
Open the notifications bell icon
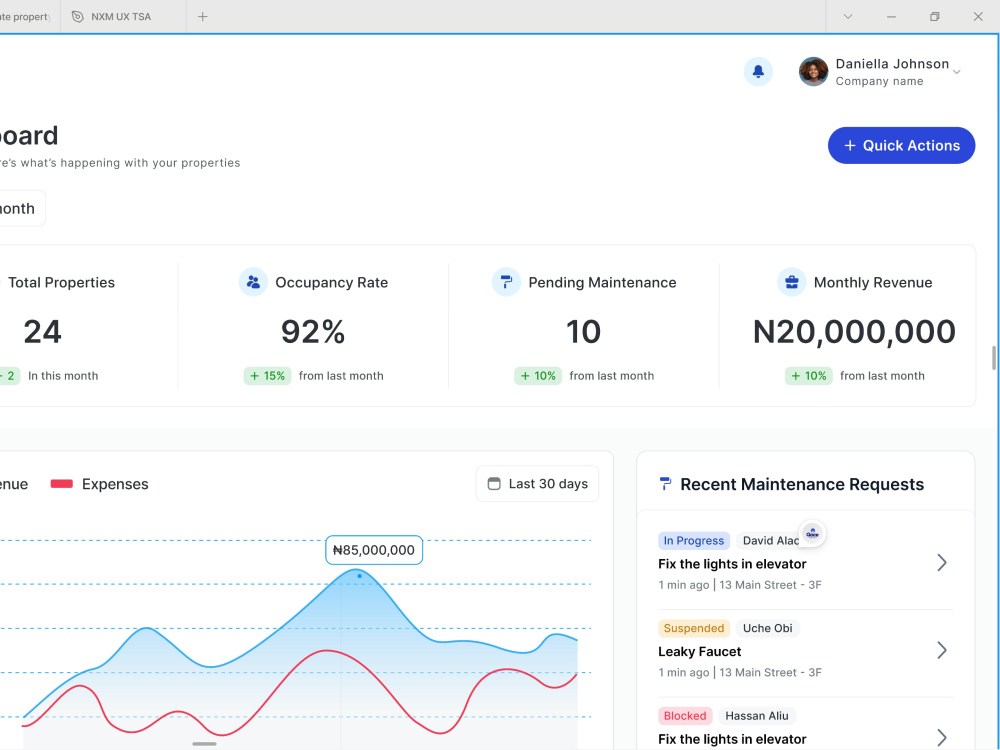[x=758, y=71]
